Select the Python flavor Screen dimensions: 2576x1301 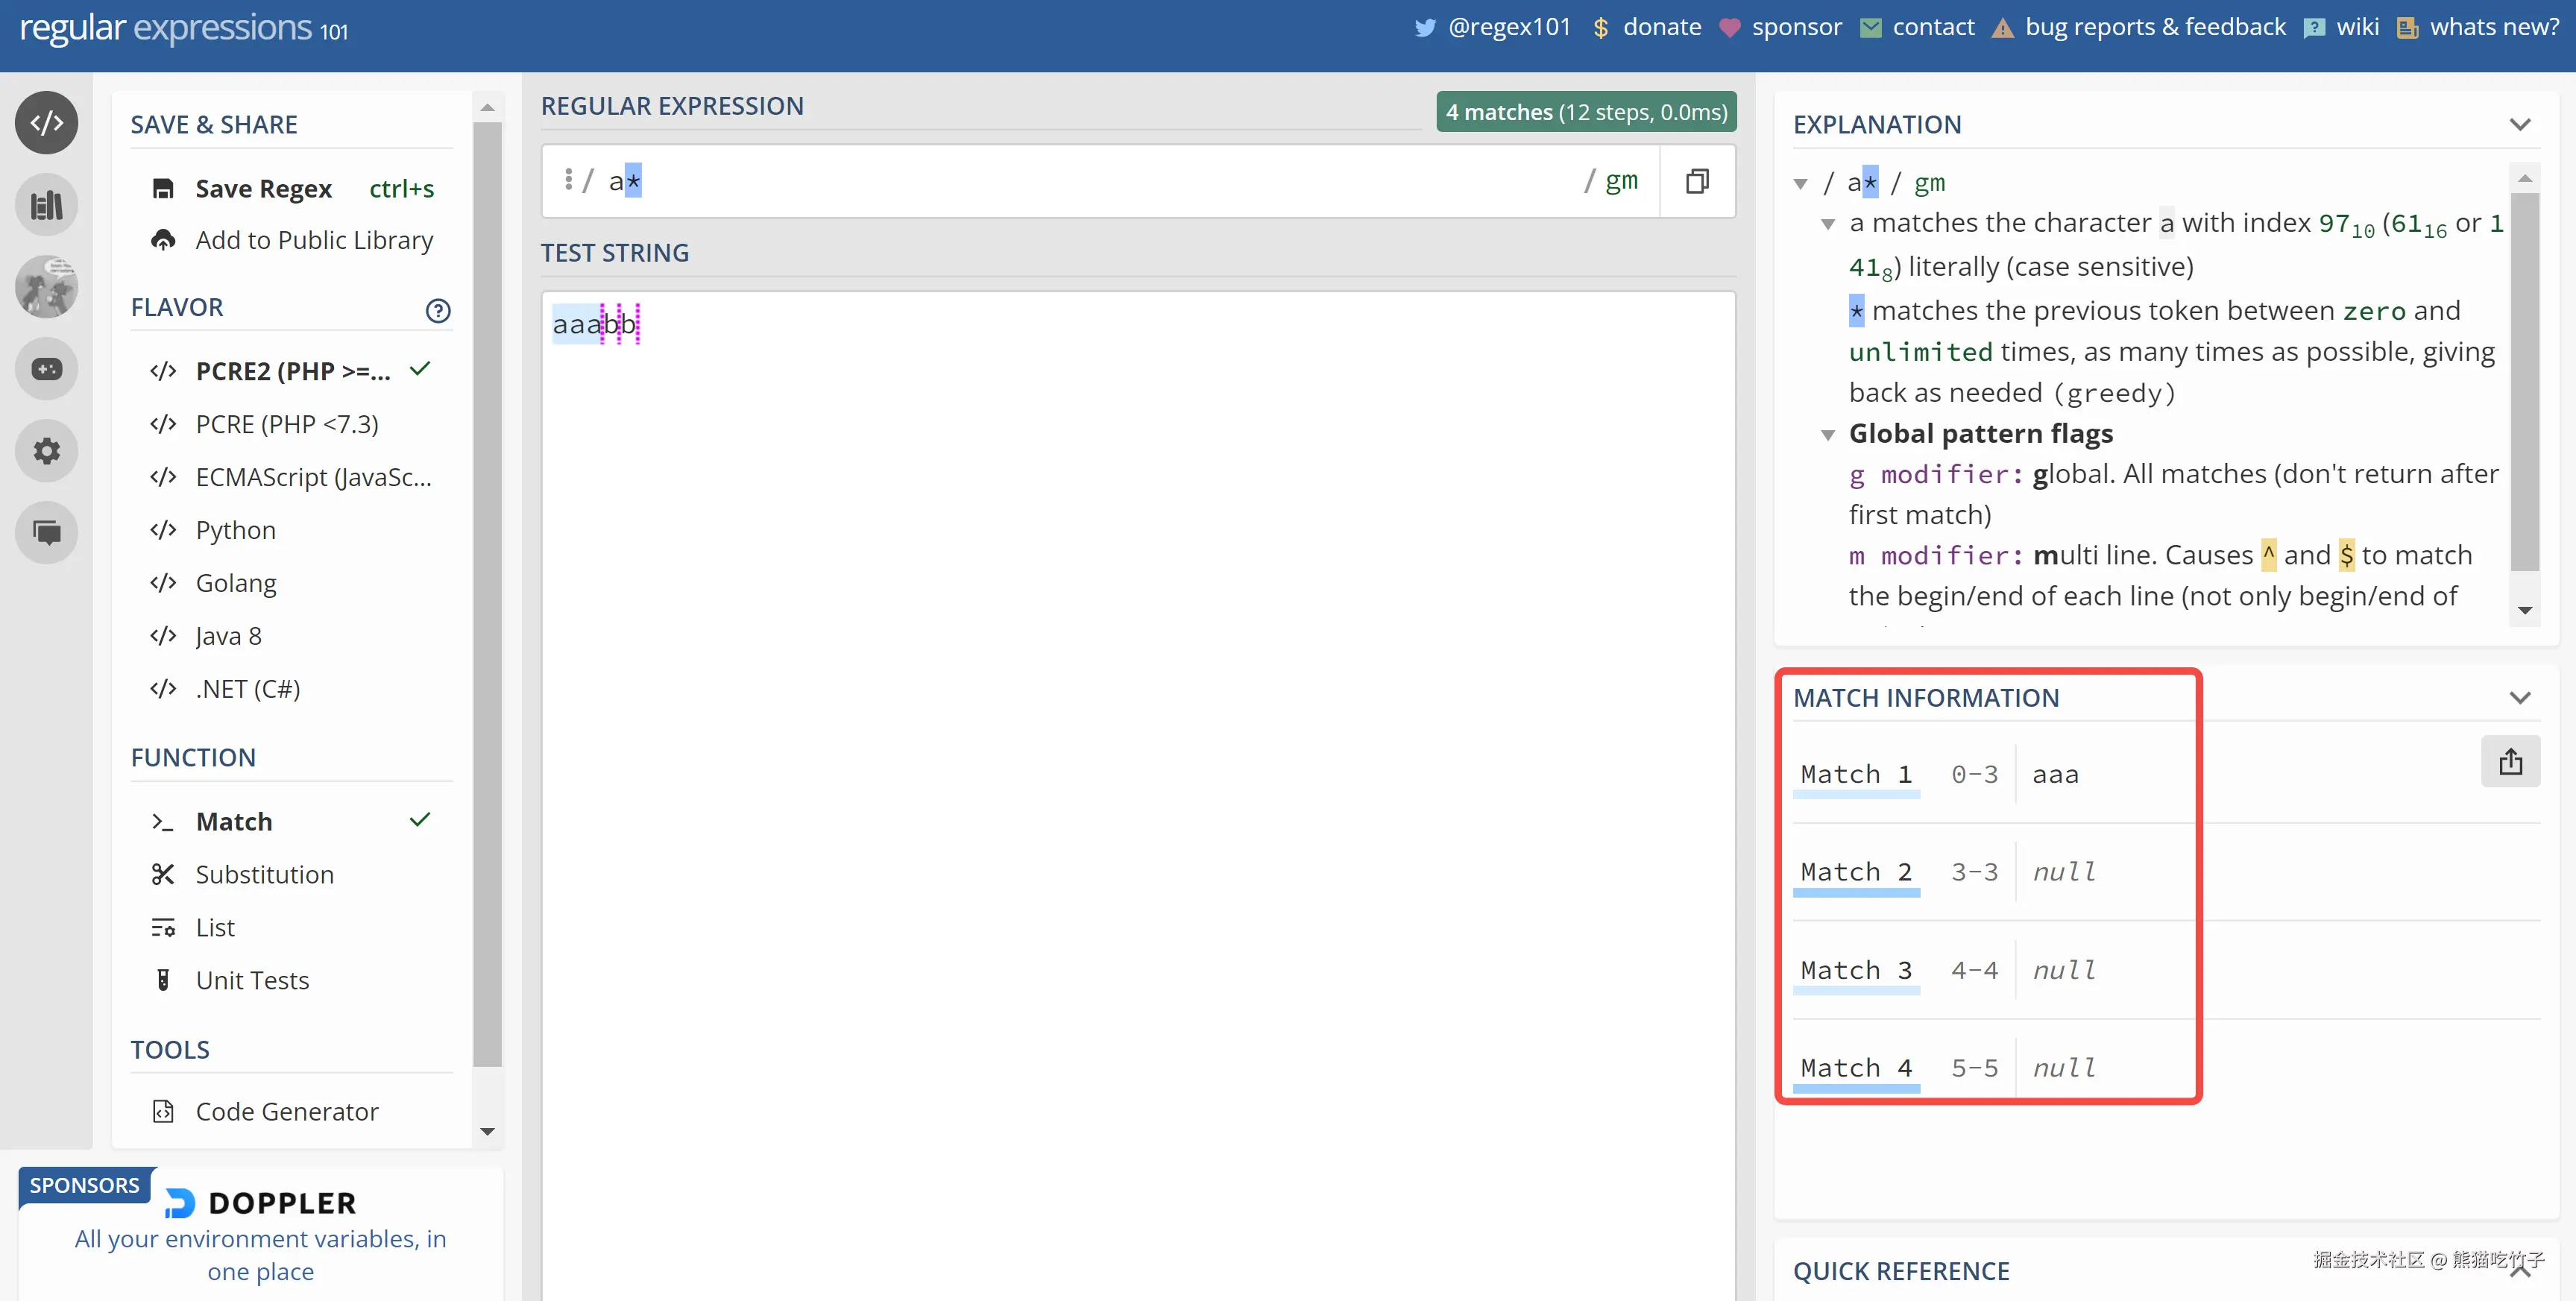tap(235, 530)
